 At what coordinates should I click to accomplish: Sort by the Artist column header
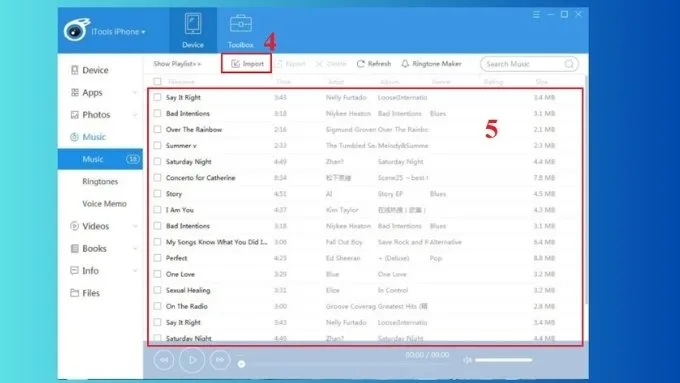click(336, 82)
